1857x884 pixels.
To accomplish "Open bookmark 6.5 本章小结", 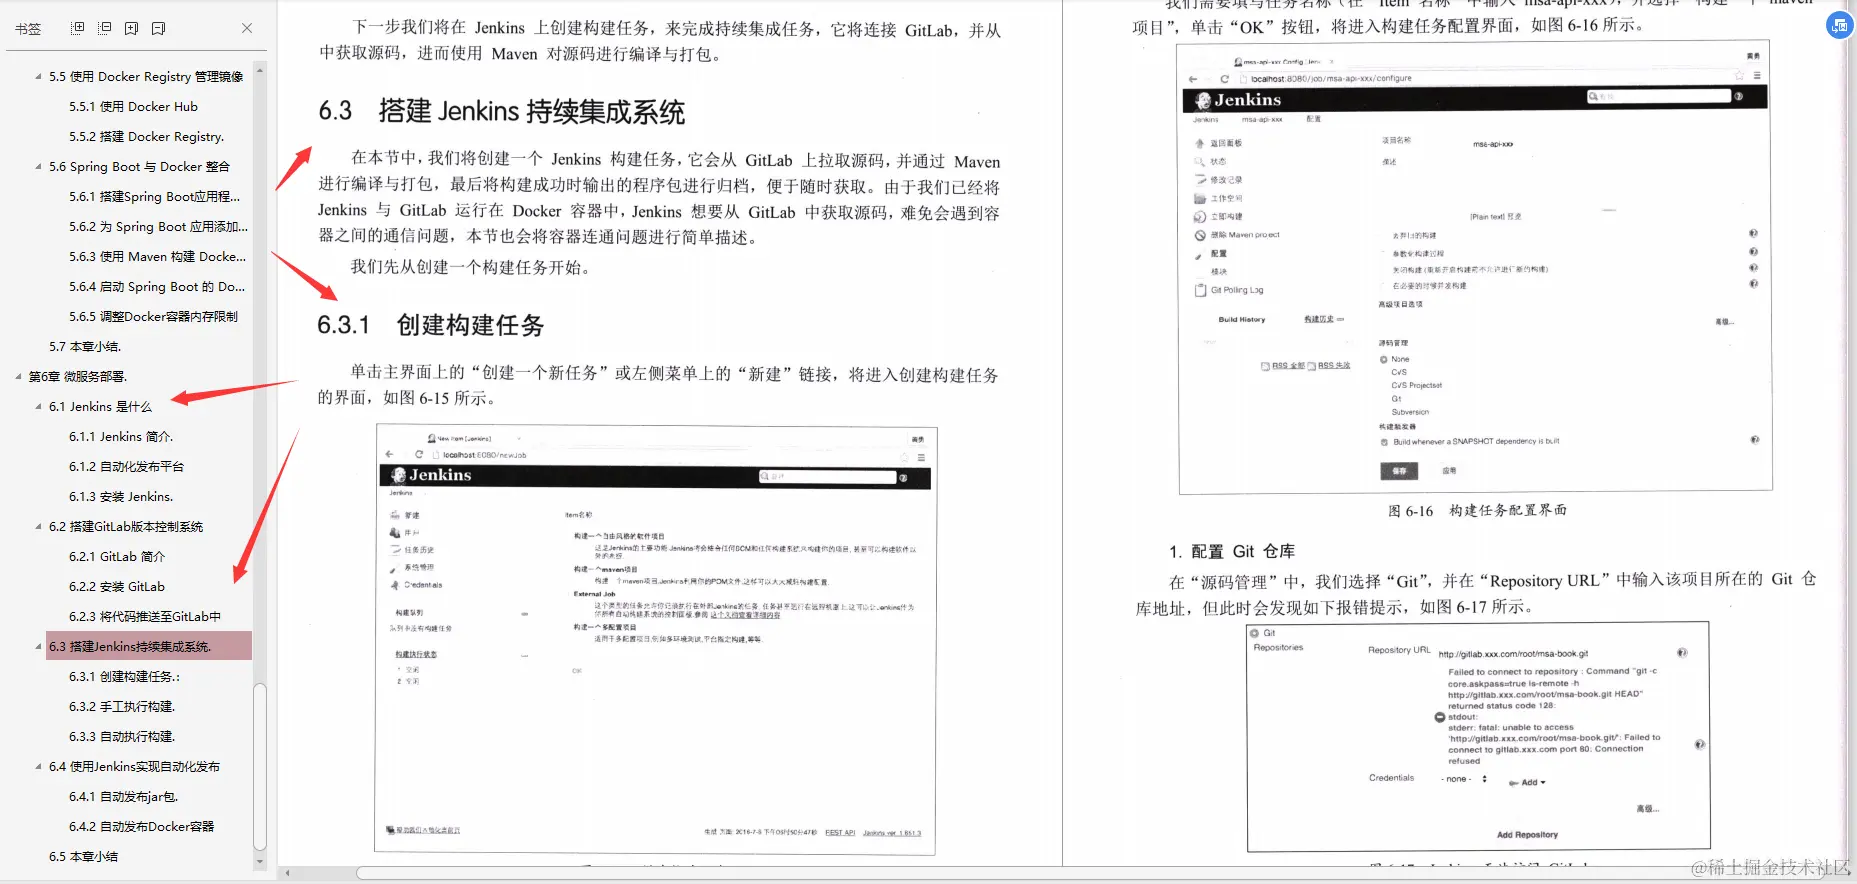I will pyautogui.click(x=83, y=857).
